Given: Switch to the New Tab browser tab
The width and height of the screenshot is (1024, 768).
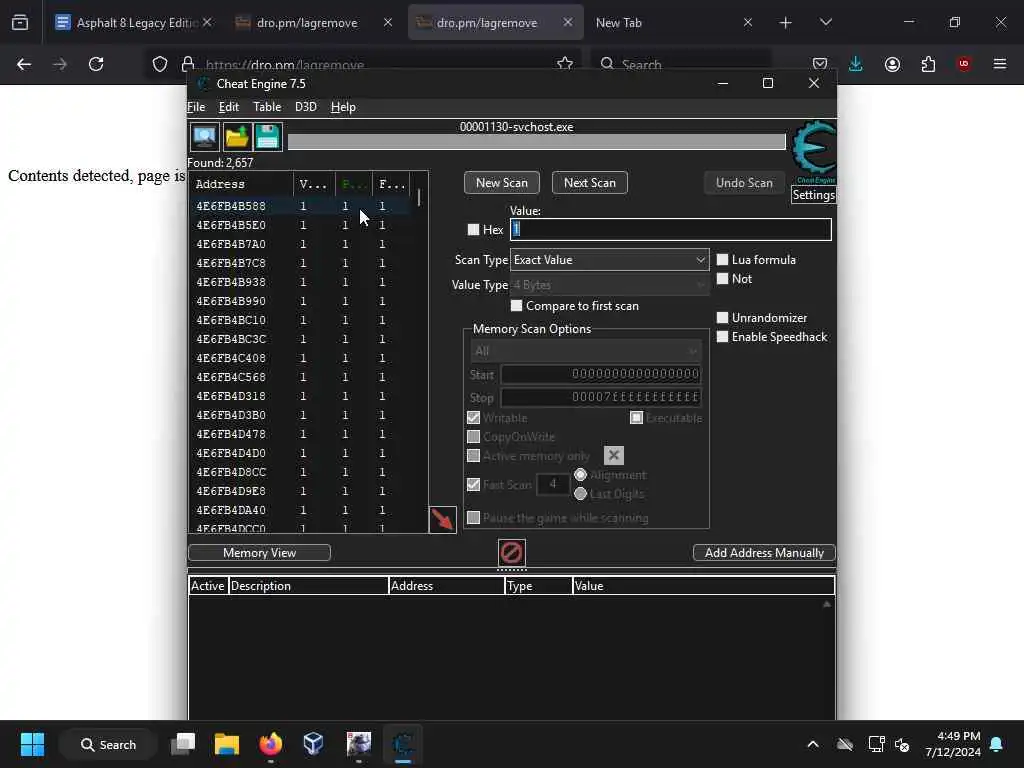Looking at the screenshot, I should click(x=674, y=23).
